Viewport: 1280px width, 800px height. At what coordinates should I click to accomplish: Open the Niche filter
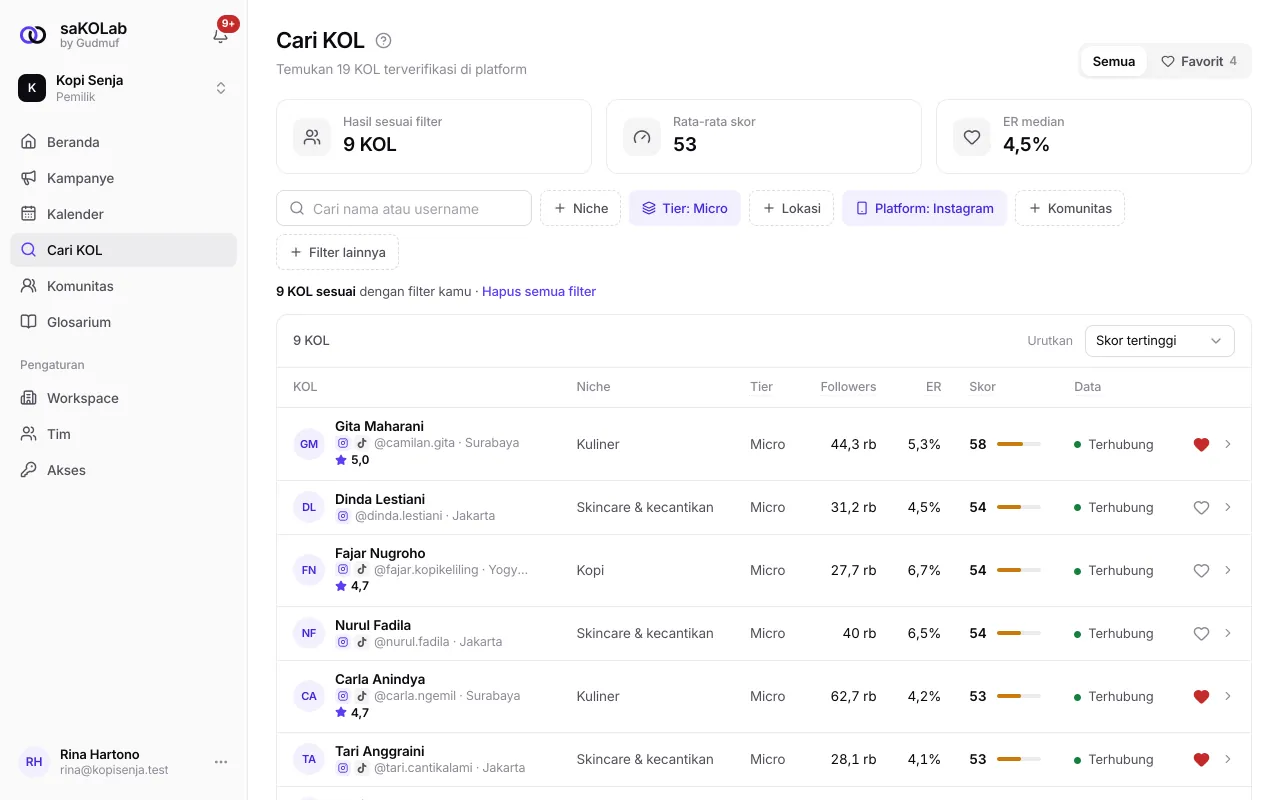[581, 208]
